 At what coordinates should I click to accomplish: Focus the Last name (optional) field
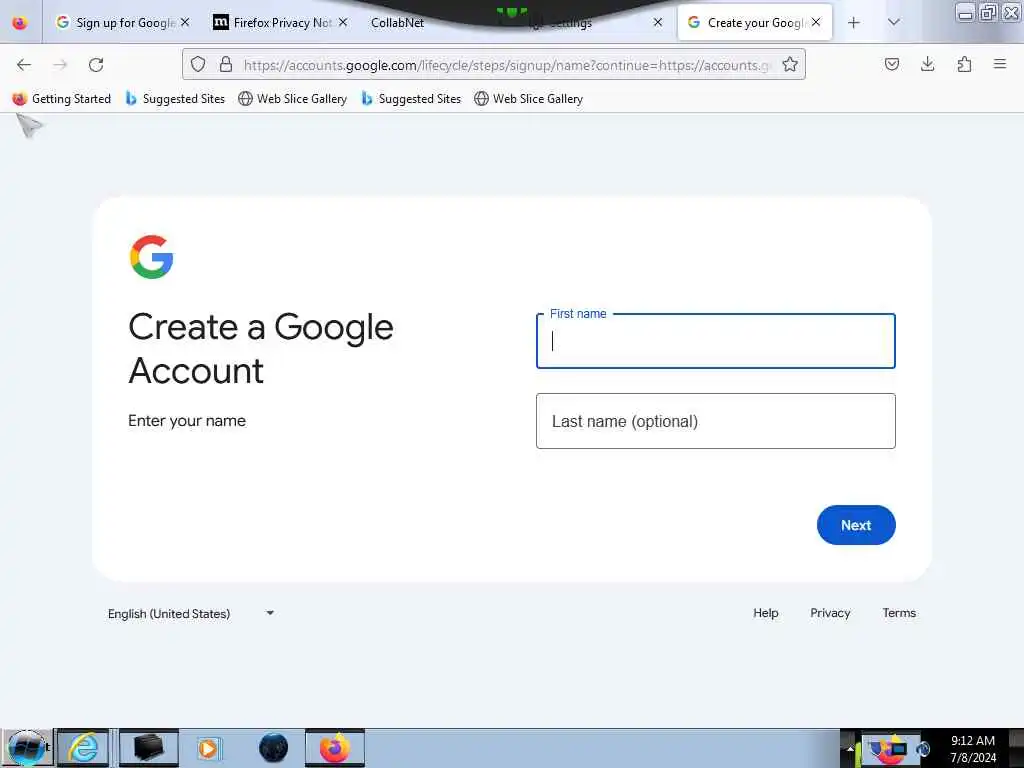pyautogui.click(x=715, y=421)
